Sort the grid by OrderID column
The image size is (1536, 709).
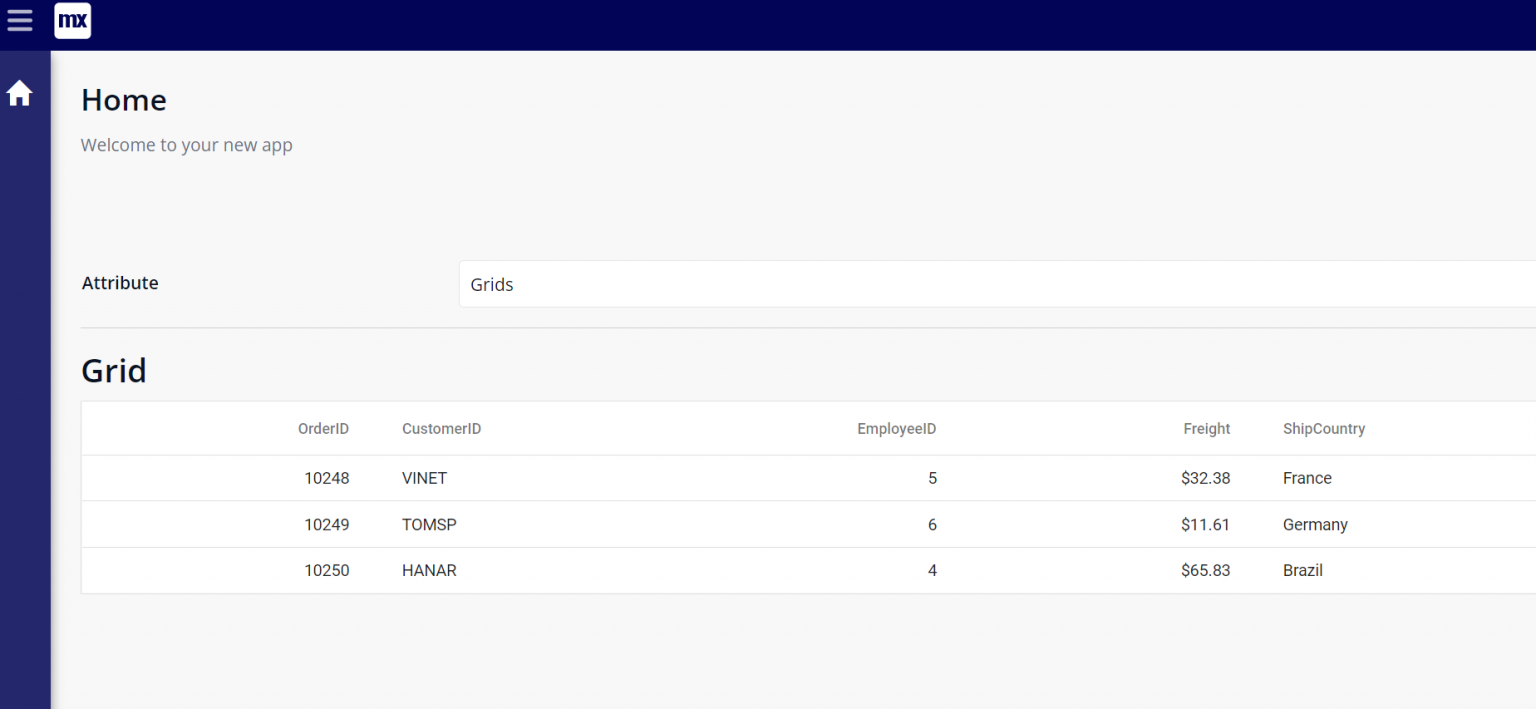pyautogui.click(x=323, y=428)
